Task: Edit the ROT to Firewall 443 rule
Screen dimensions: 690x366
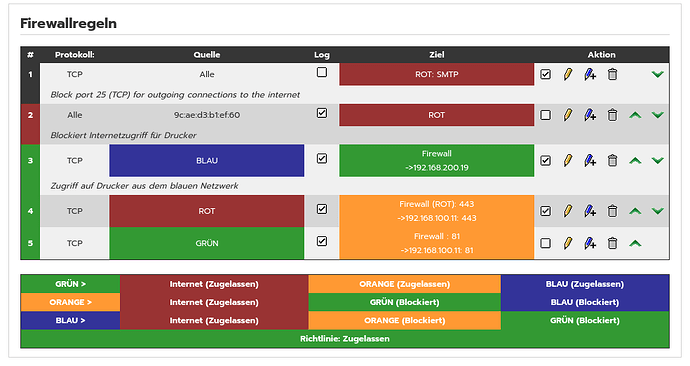Action: [x=568, y=211]
